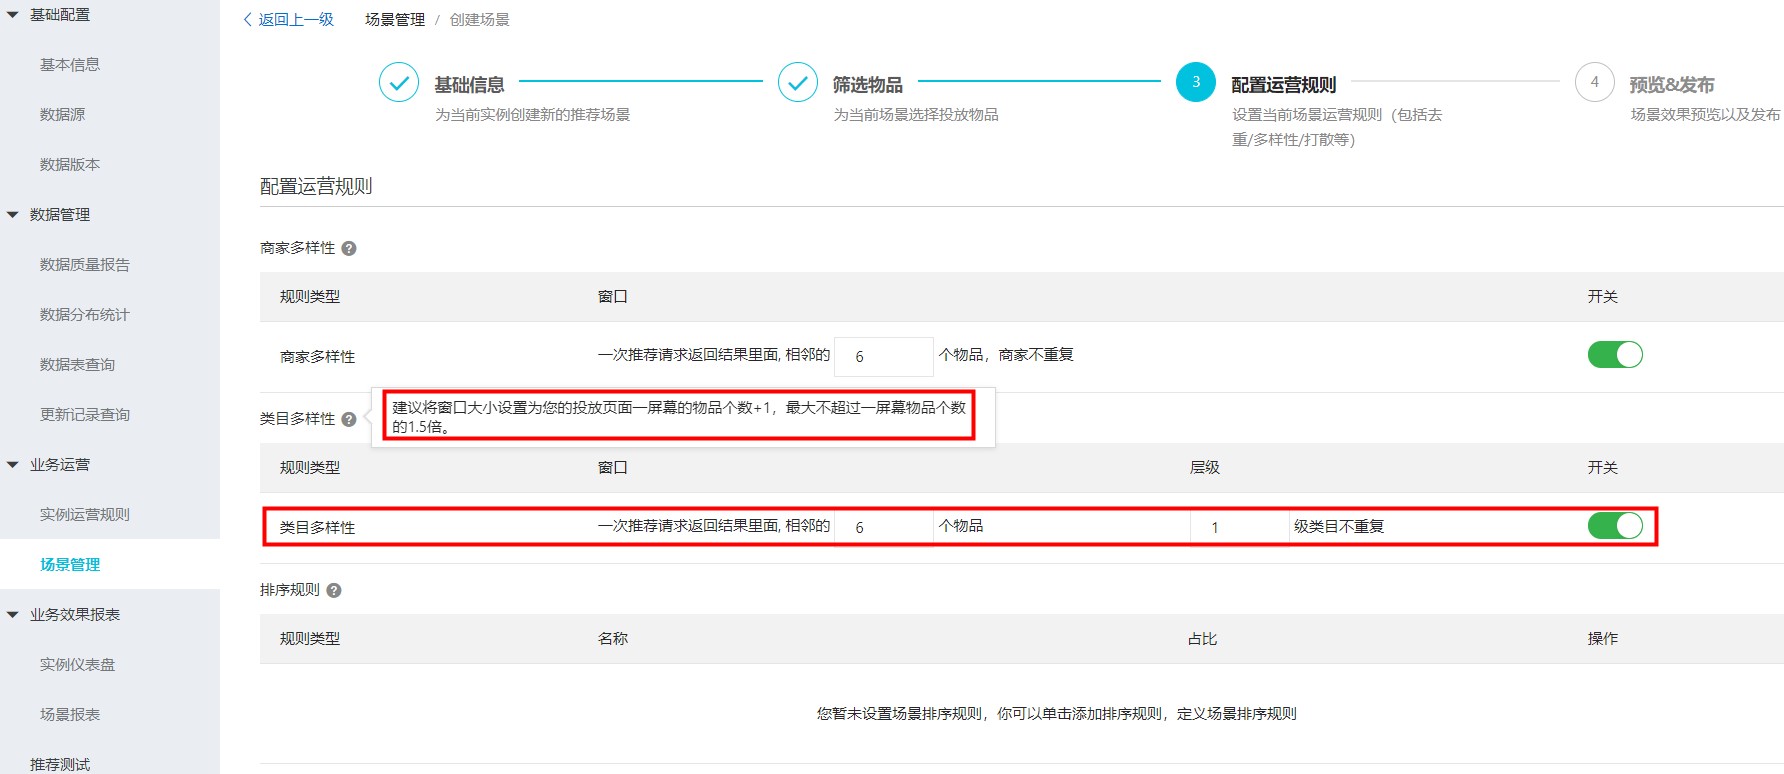This screenshot has height=774, width=1784.
Task: Click the 预览&发布 step title
Action: [1672, 85]
